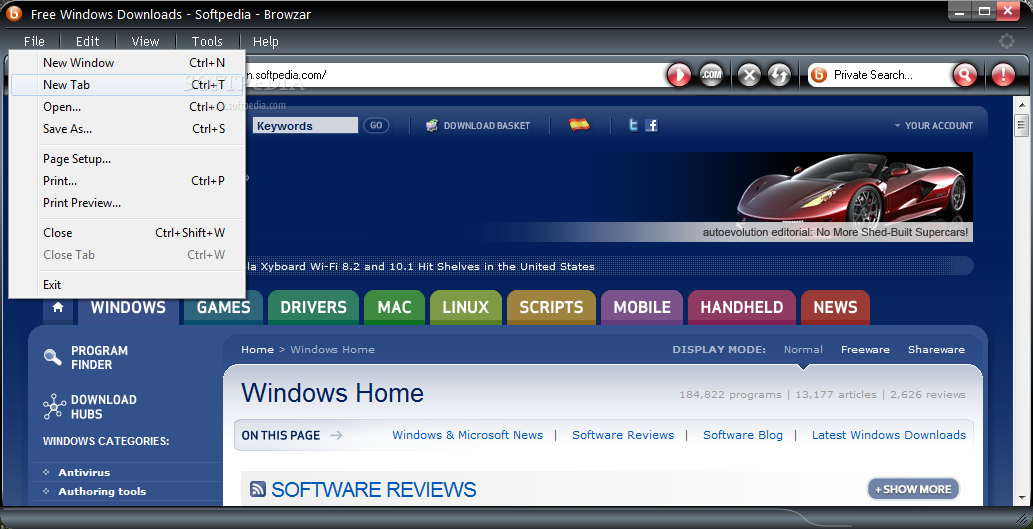Expand the YOUR ACCOUNT dropdown
1033x529 pixels.
(934, 125)
